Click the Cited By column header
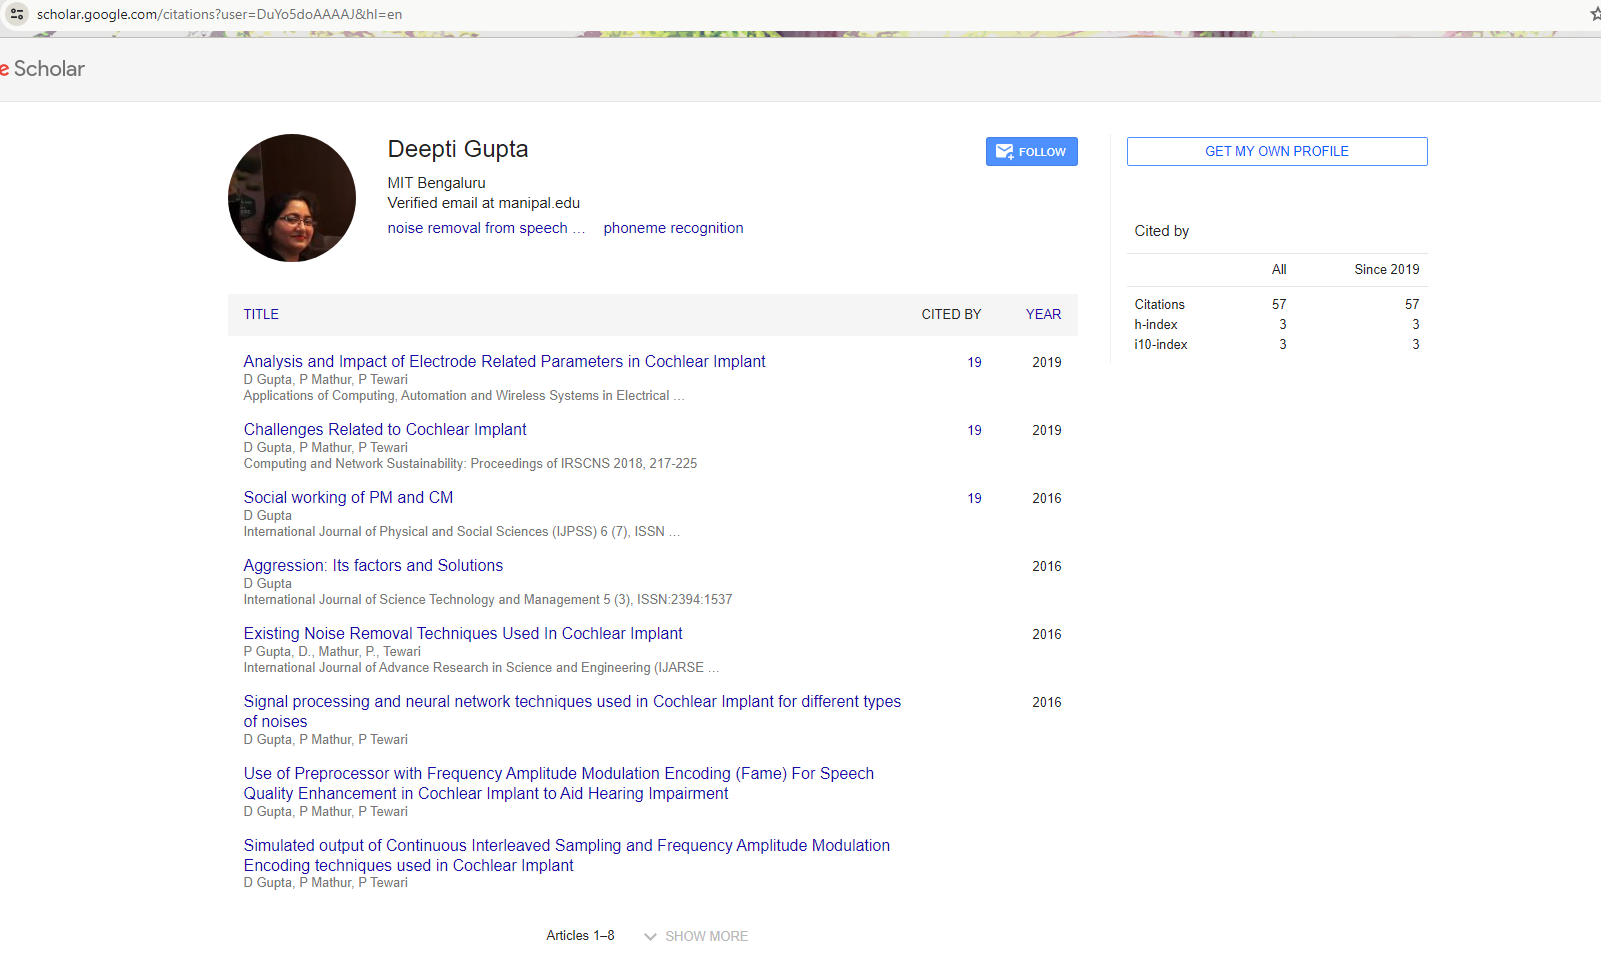Screen dimensions: 1601x977 pos(950,314)
